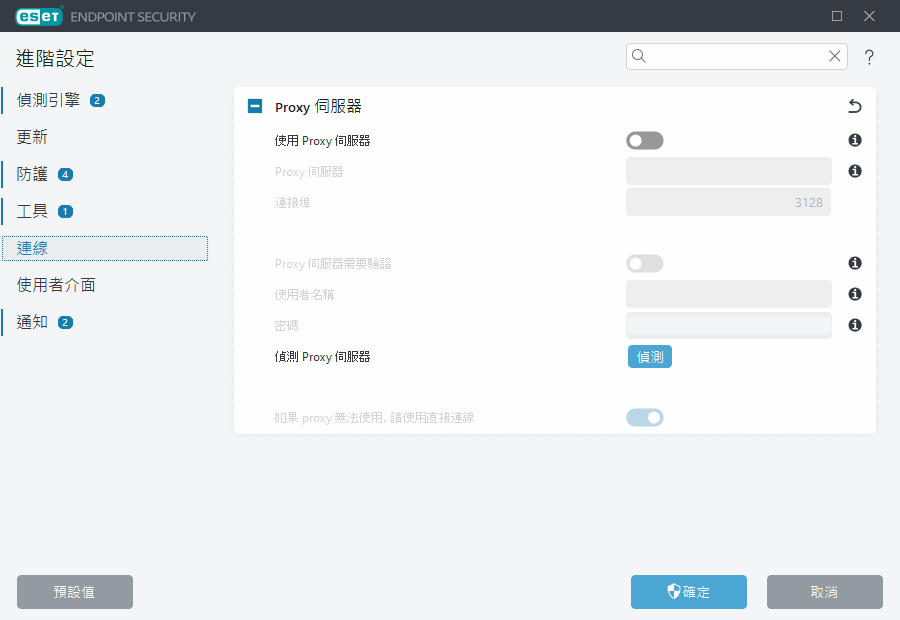Disable the direct connection fallback toggle
Viewport: 900px width, 620px height.
[645, 417]
